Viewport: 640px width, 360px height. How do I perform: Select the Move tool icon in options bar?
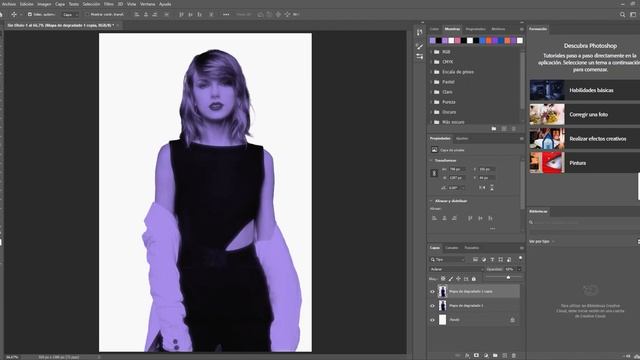point(14,14)
